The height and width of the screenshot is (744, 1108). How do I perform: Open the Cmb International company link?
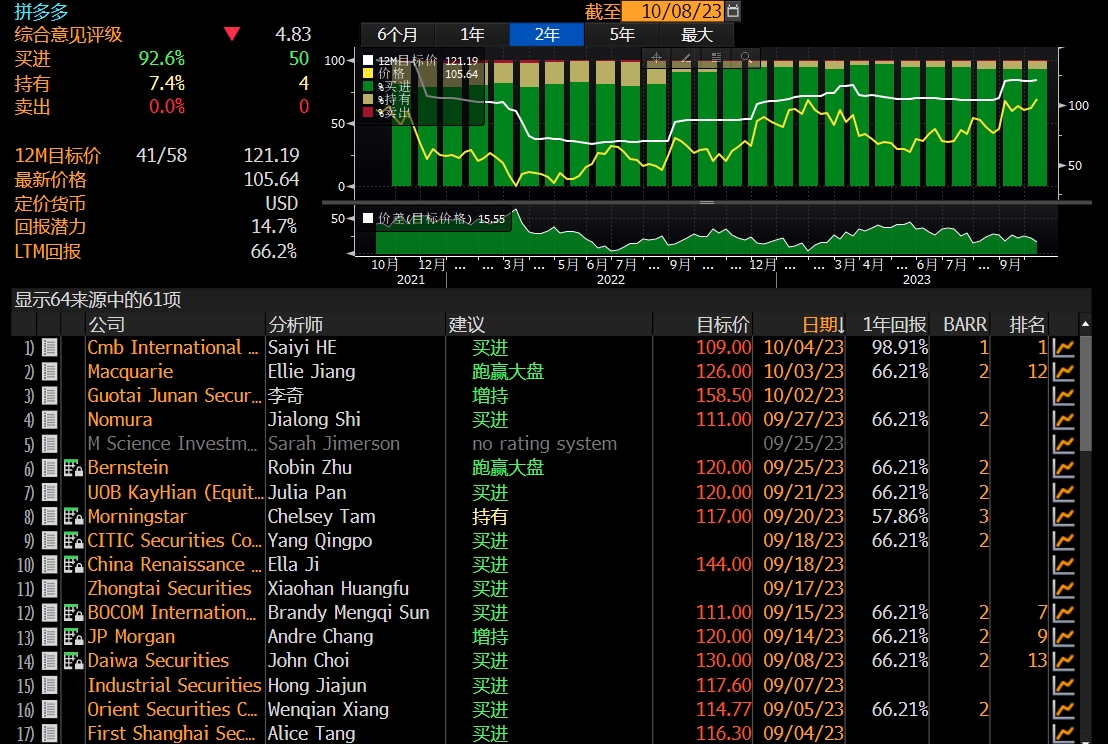(173, 348)
